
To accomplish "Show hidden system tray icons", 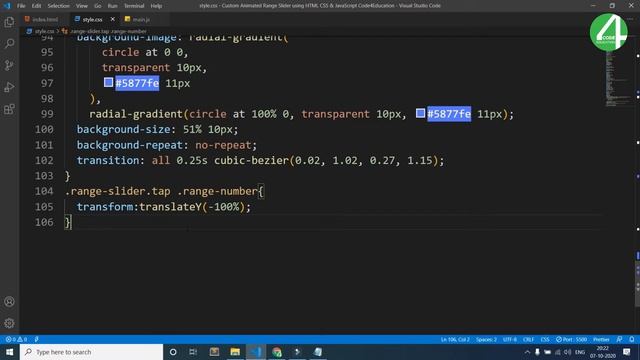I will point(527,352).
